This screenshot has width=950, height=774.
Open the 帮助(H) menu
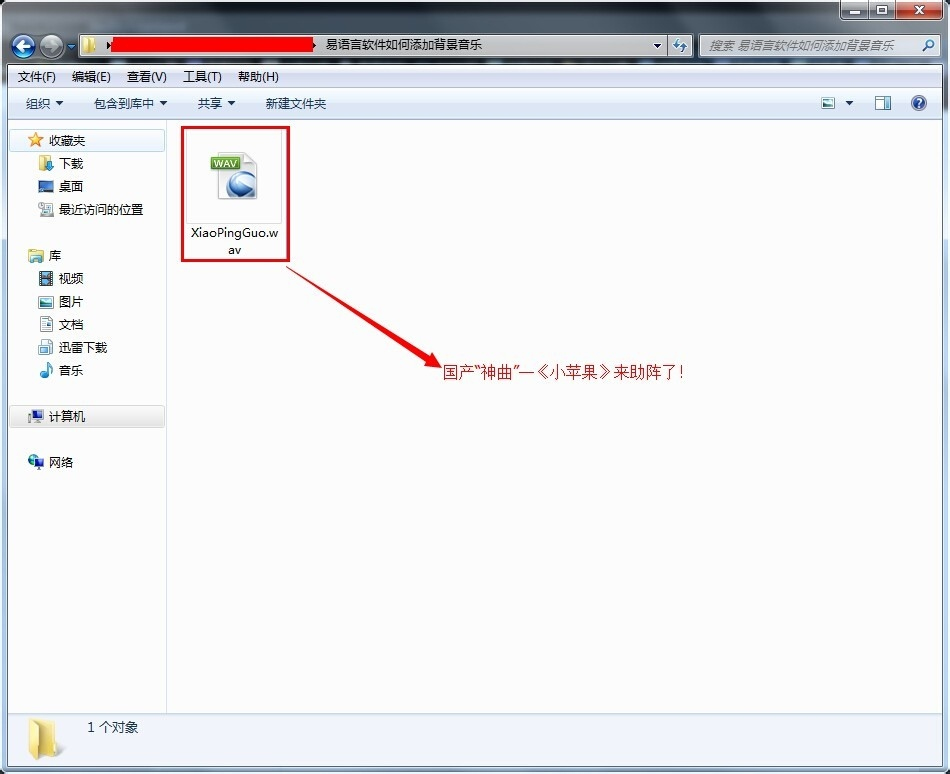258,77
